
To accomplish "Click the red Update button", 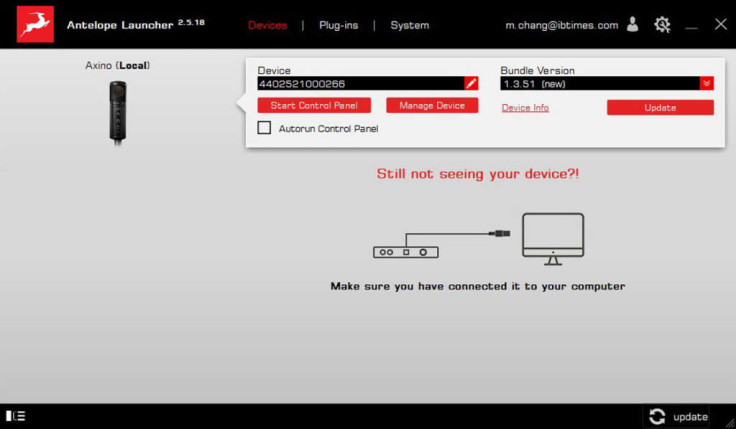I will (660, 107).
